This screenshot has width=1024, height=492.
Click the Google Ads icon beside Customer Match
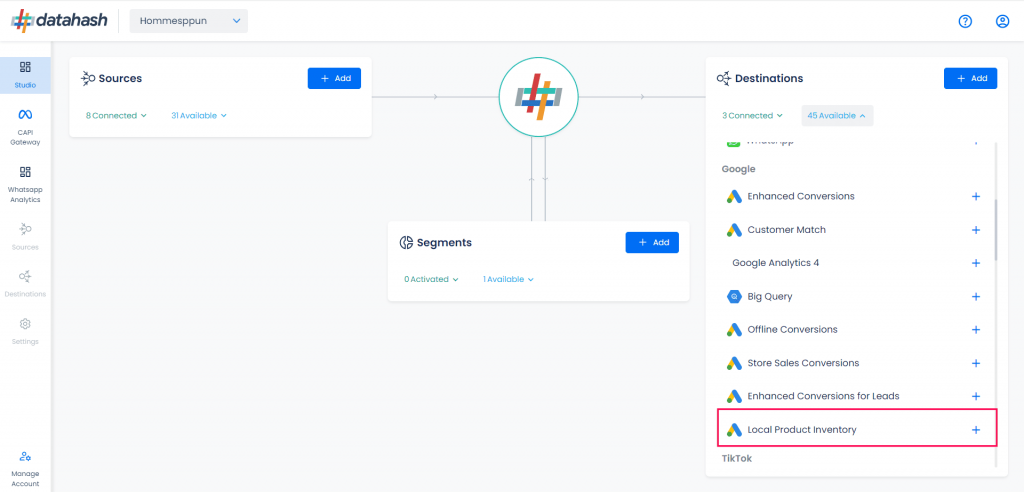(x=734, y=230)
